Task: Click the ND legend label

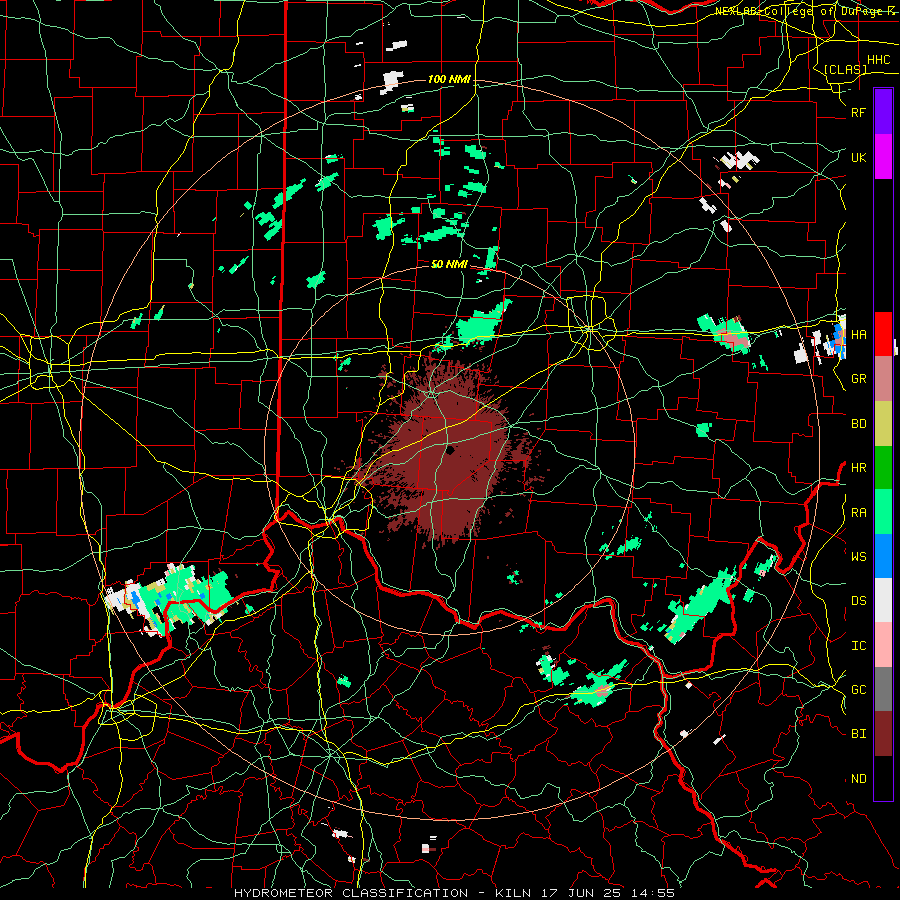Action: coord(858,779)
